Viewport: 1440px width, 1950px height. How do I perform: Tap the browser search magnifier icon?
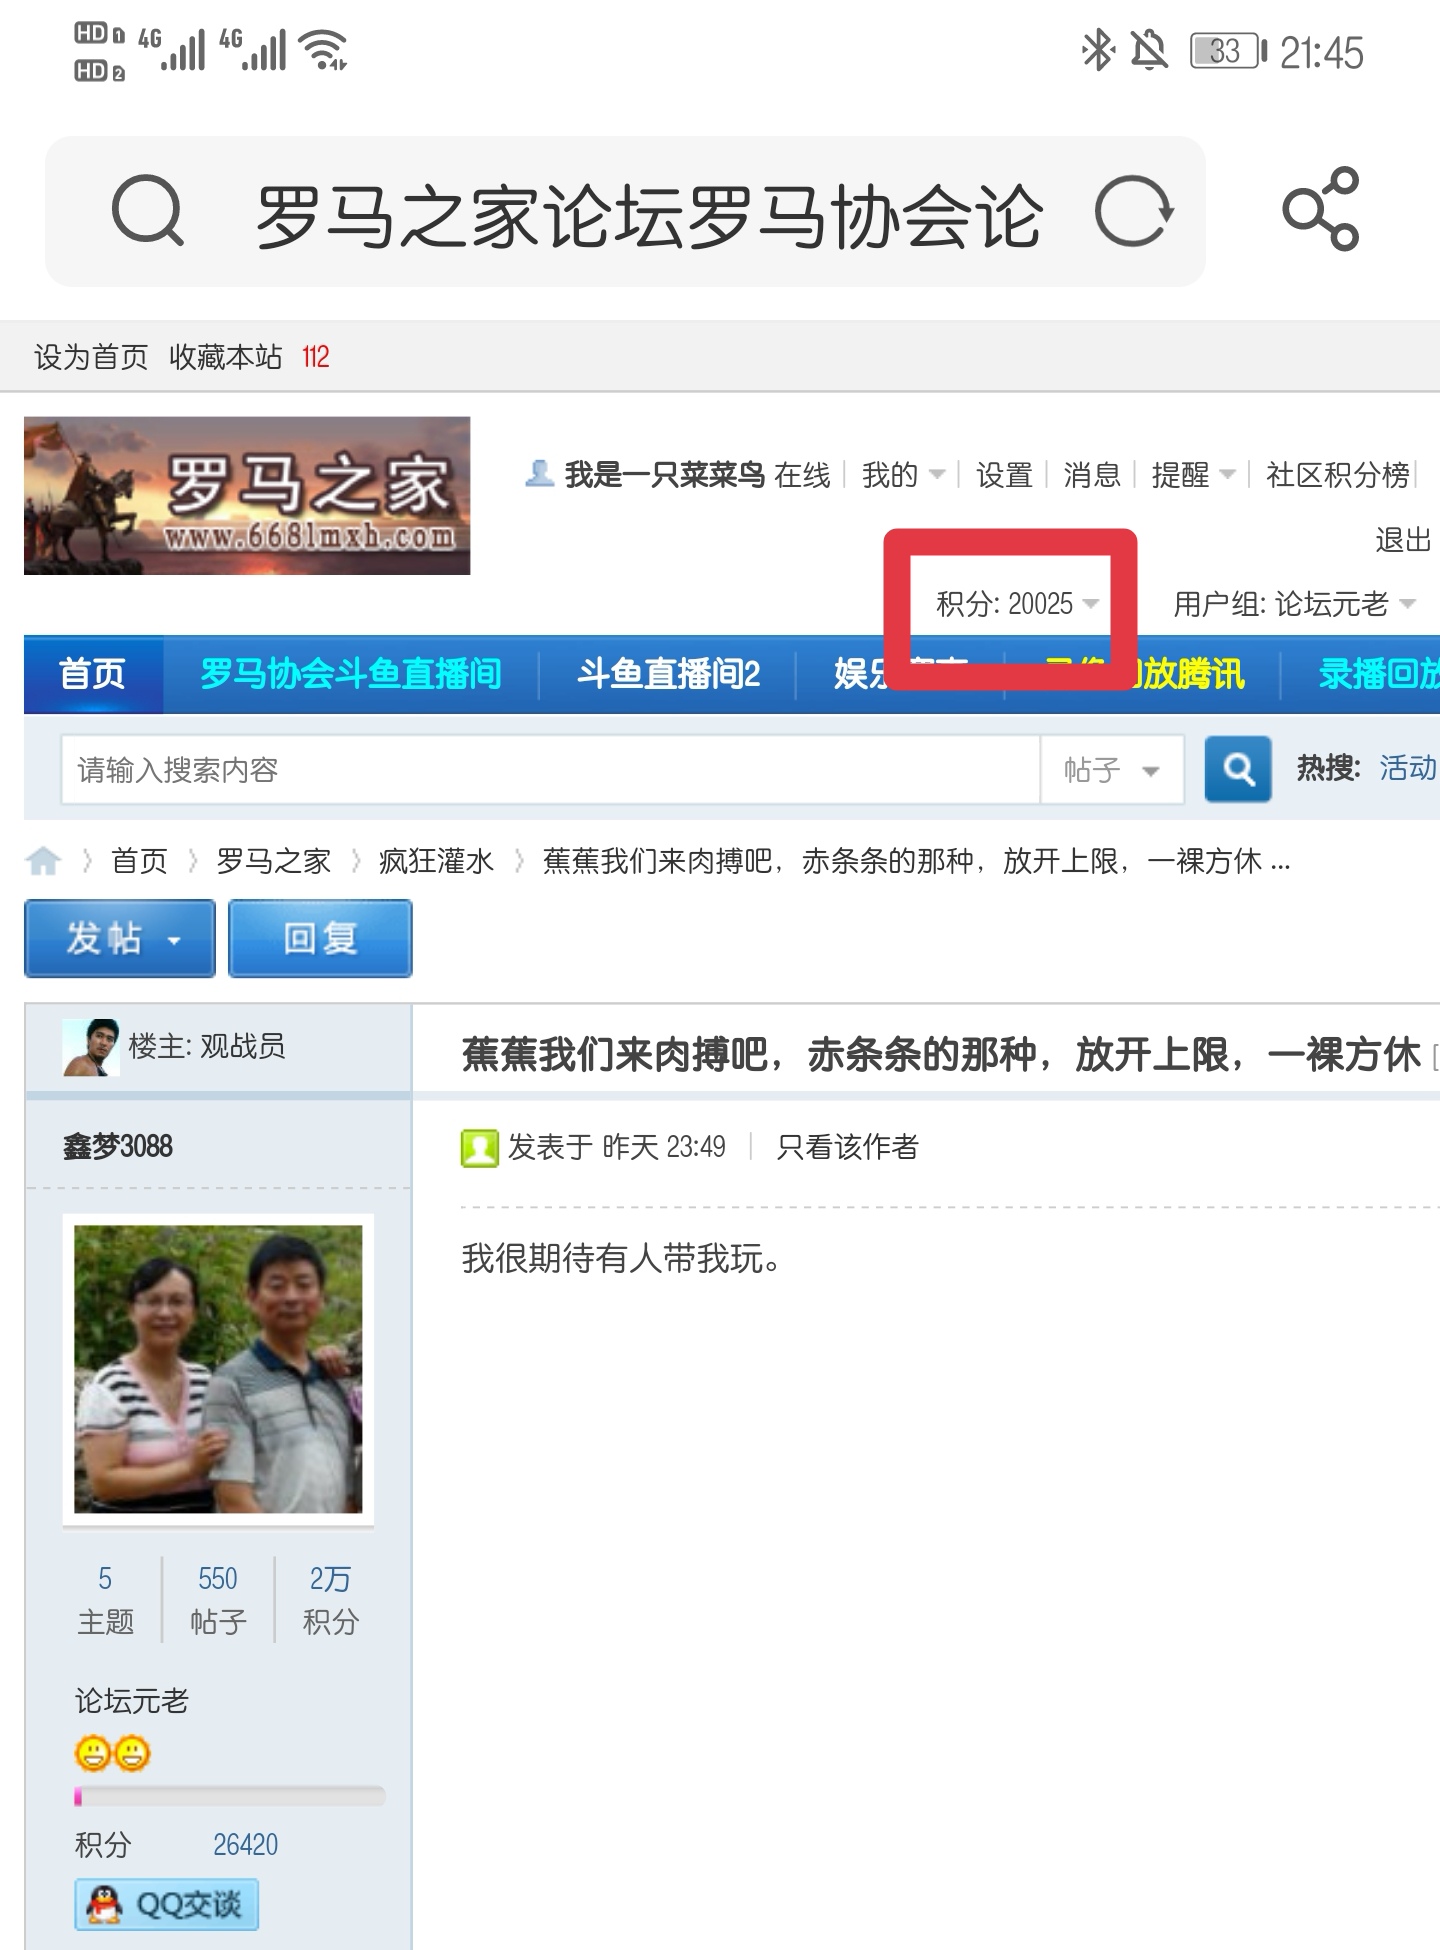click(148, 211)
